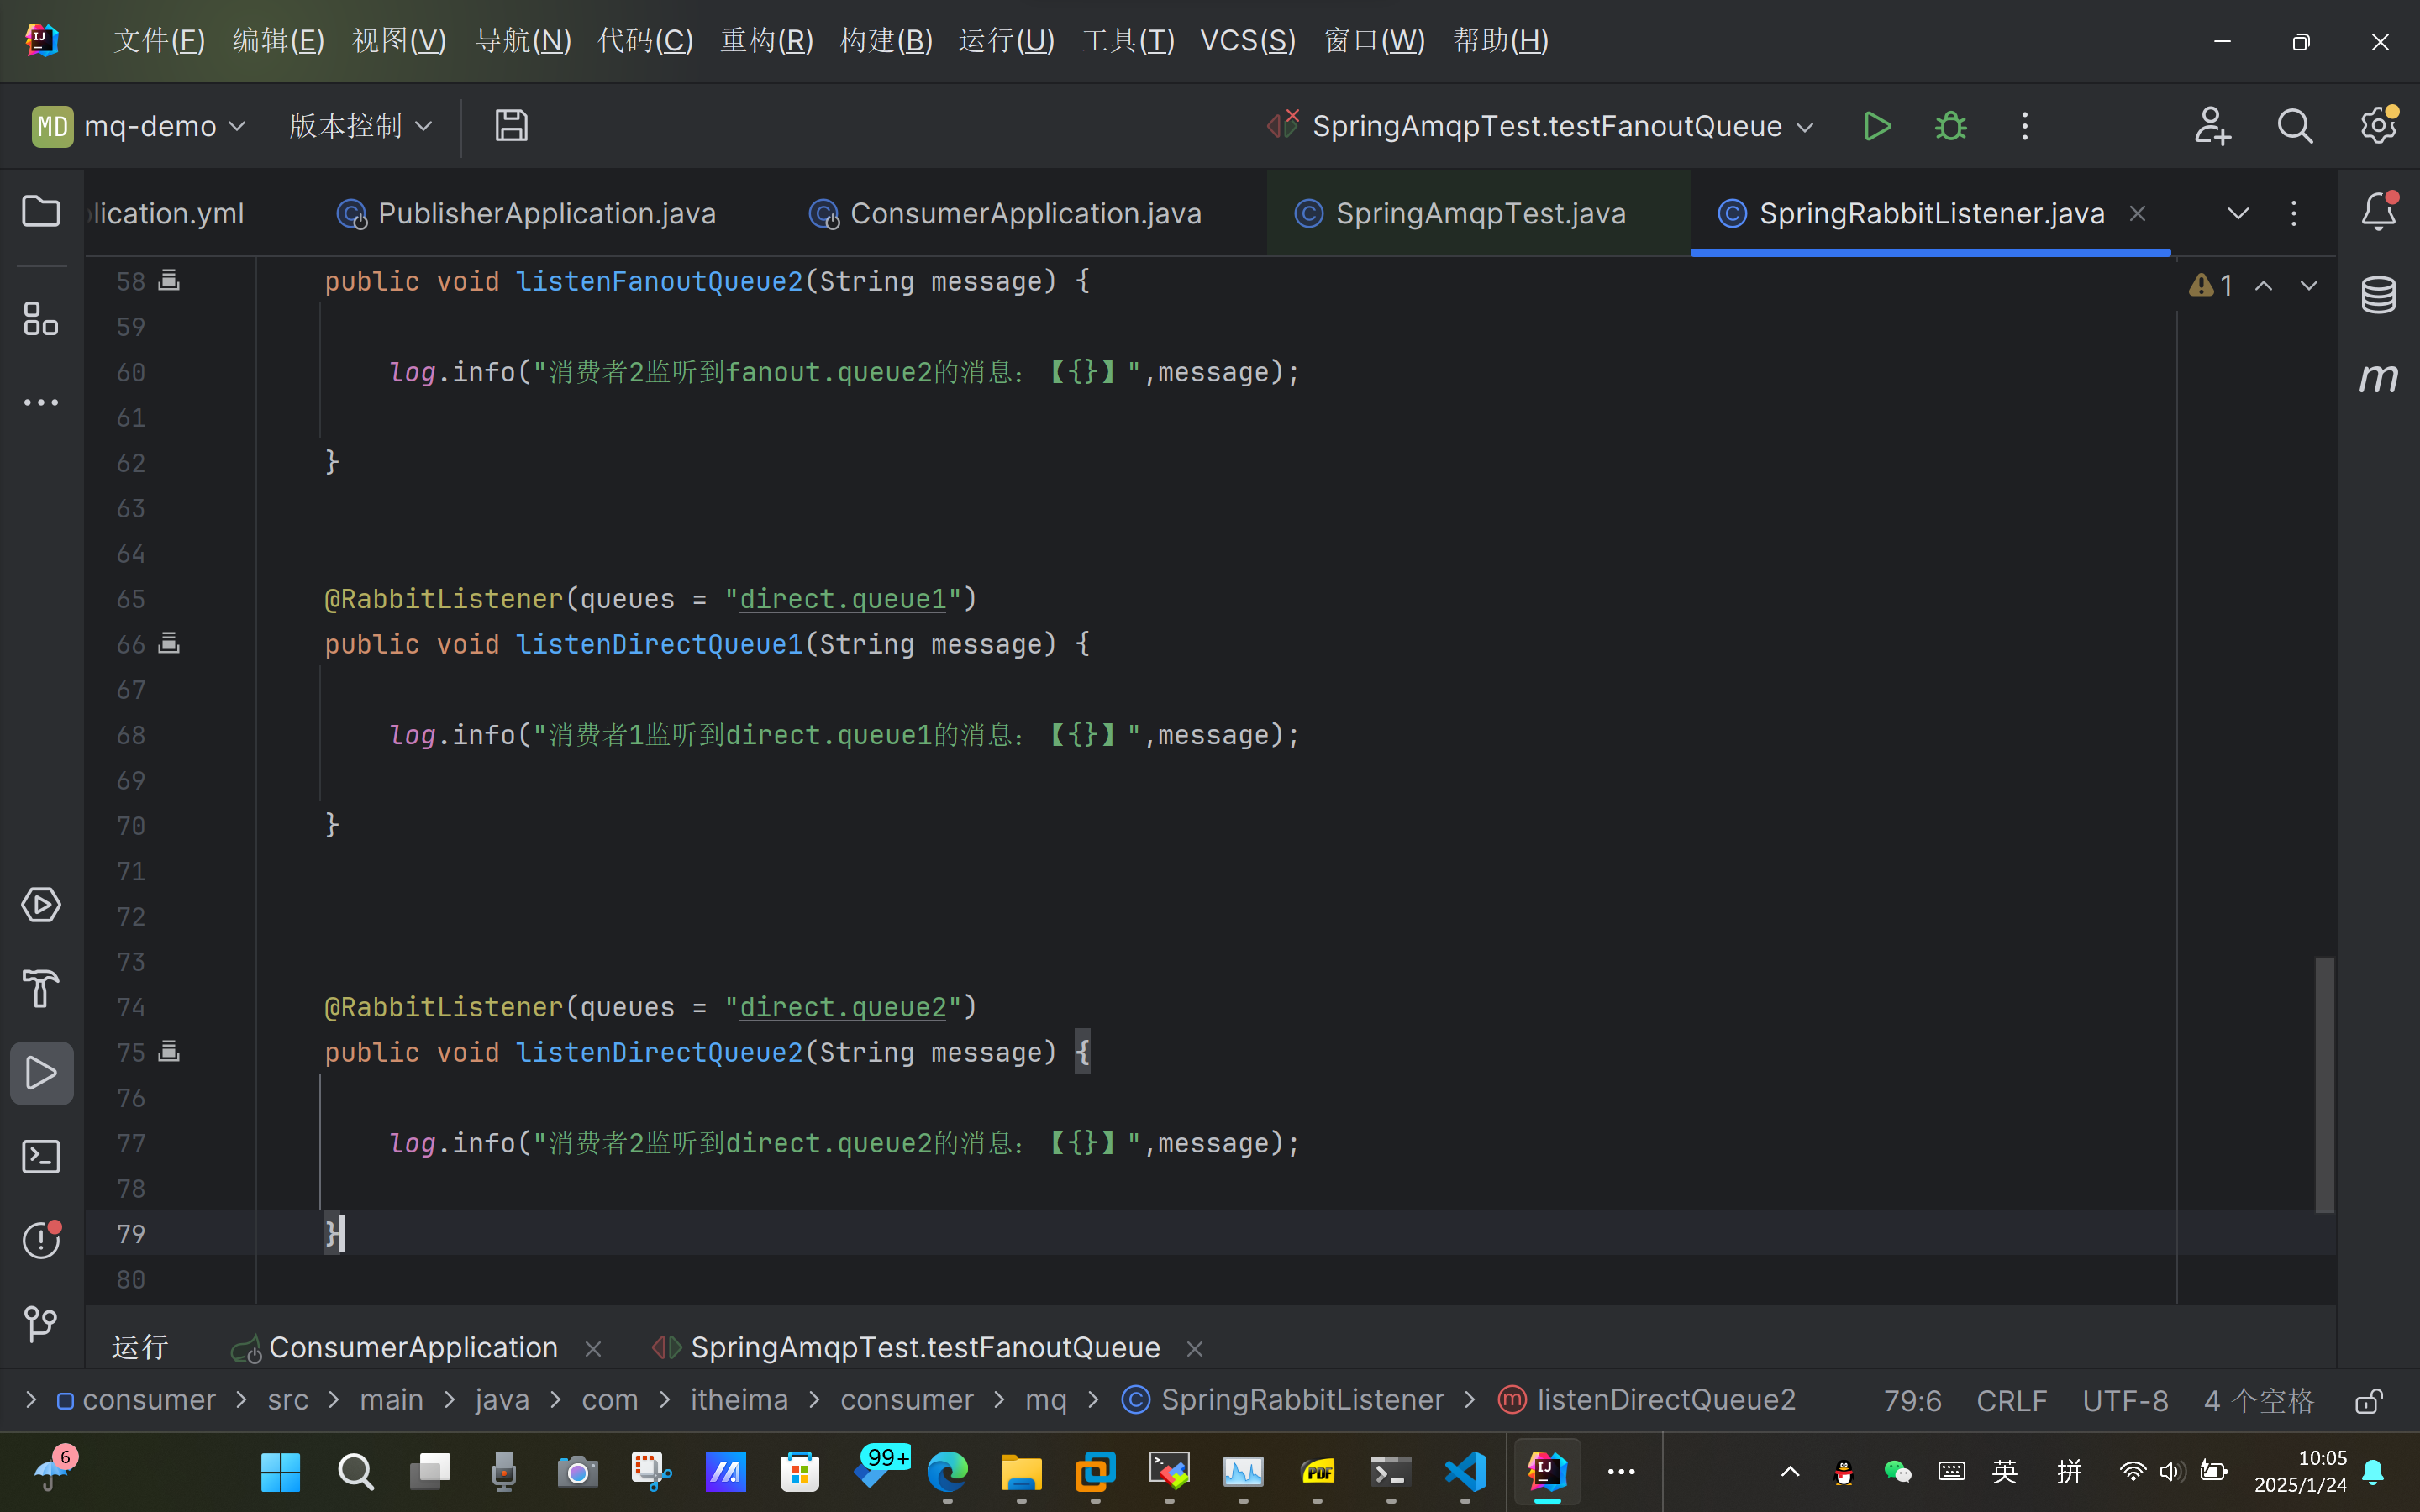
Task: Open the Project tool window folder icon
Action: coord(41,211)
